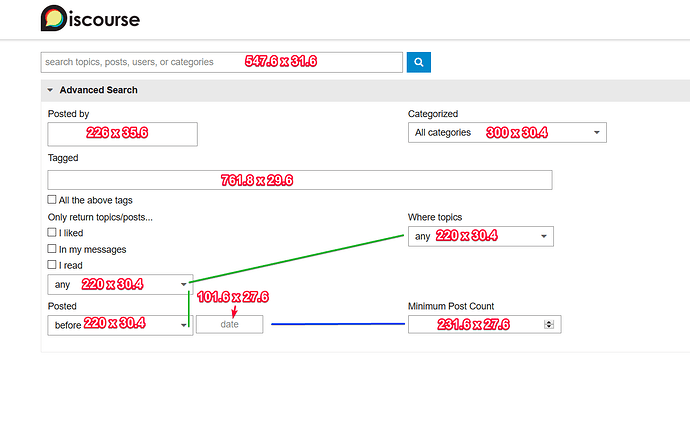Click the Minimum Post Count field
Image resolution: width=690 pixels, height=424 pixels.
tap(484, 324)
